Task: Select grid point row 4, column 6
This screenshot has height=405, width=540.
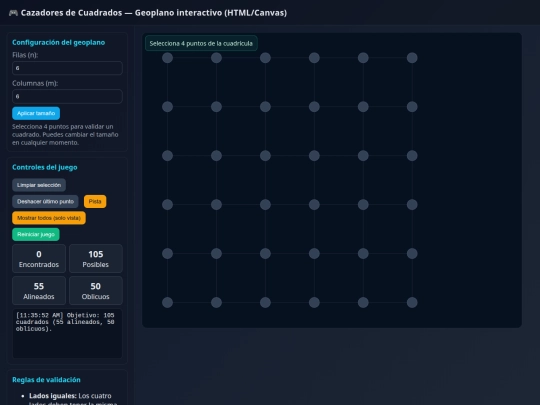Action: click(412, 205)
